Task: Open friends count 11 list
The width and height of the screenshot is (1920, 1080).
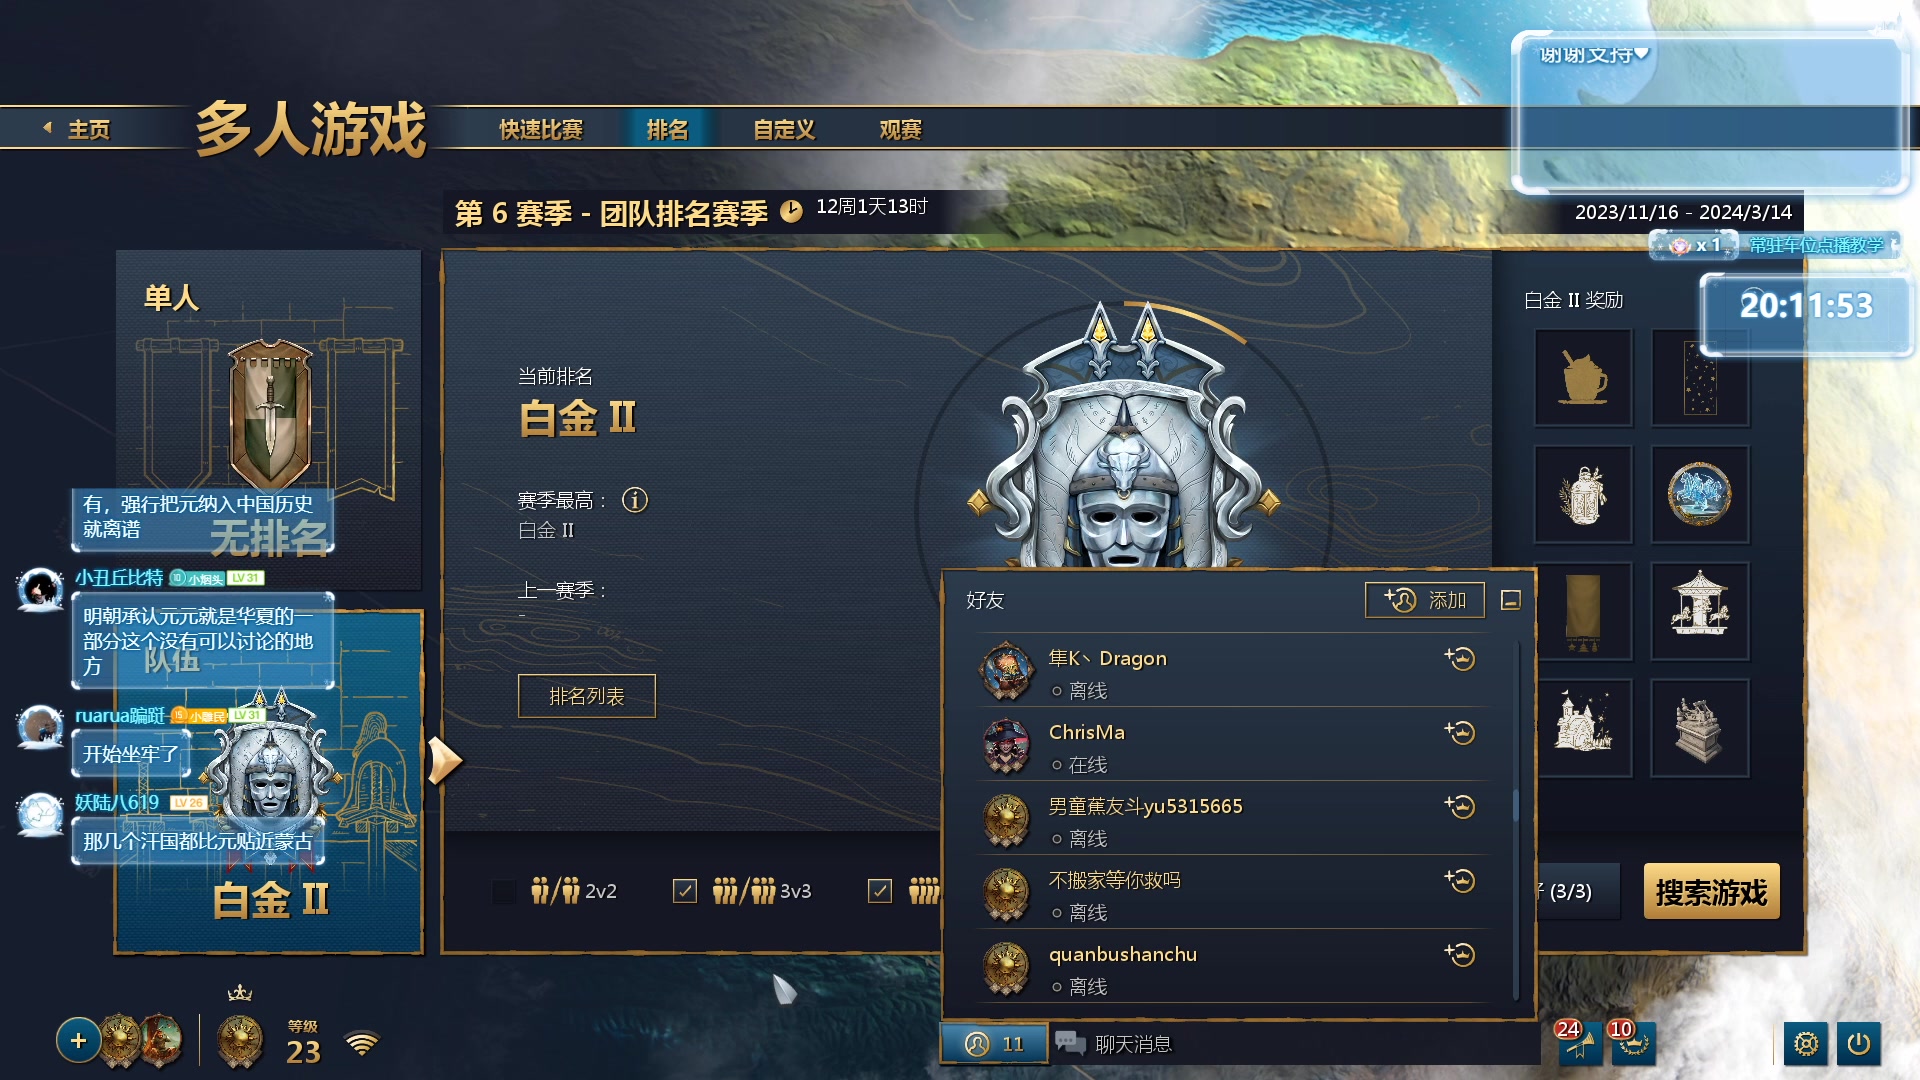Action: [x=994, y=1044]
